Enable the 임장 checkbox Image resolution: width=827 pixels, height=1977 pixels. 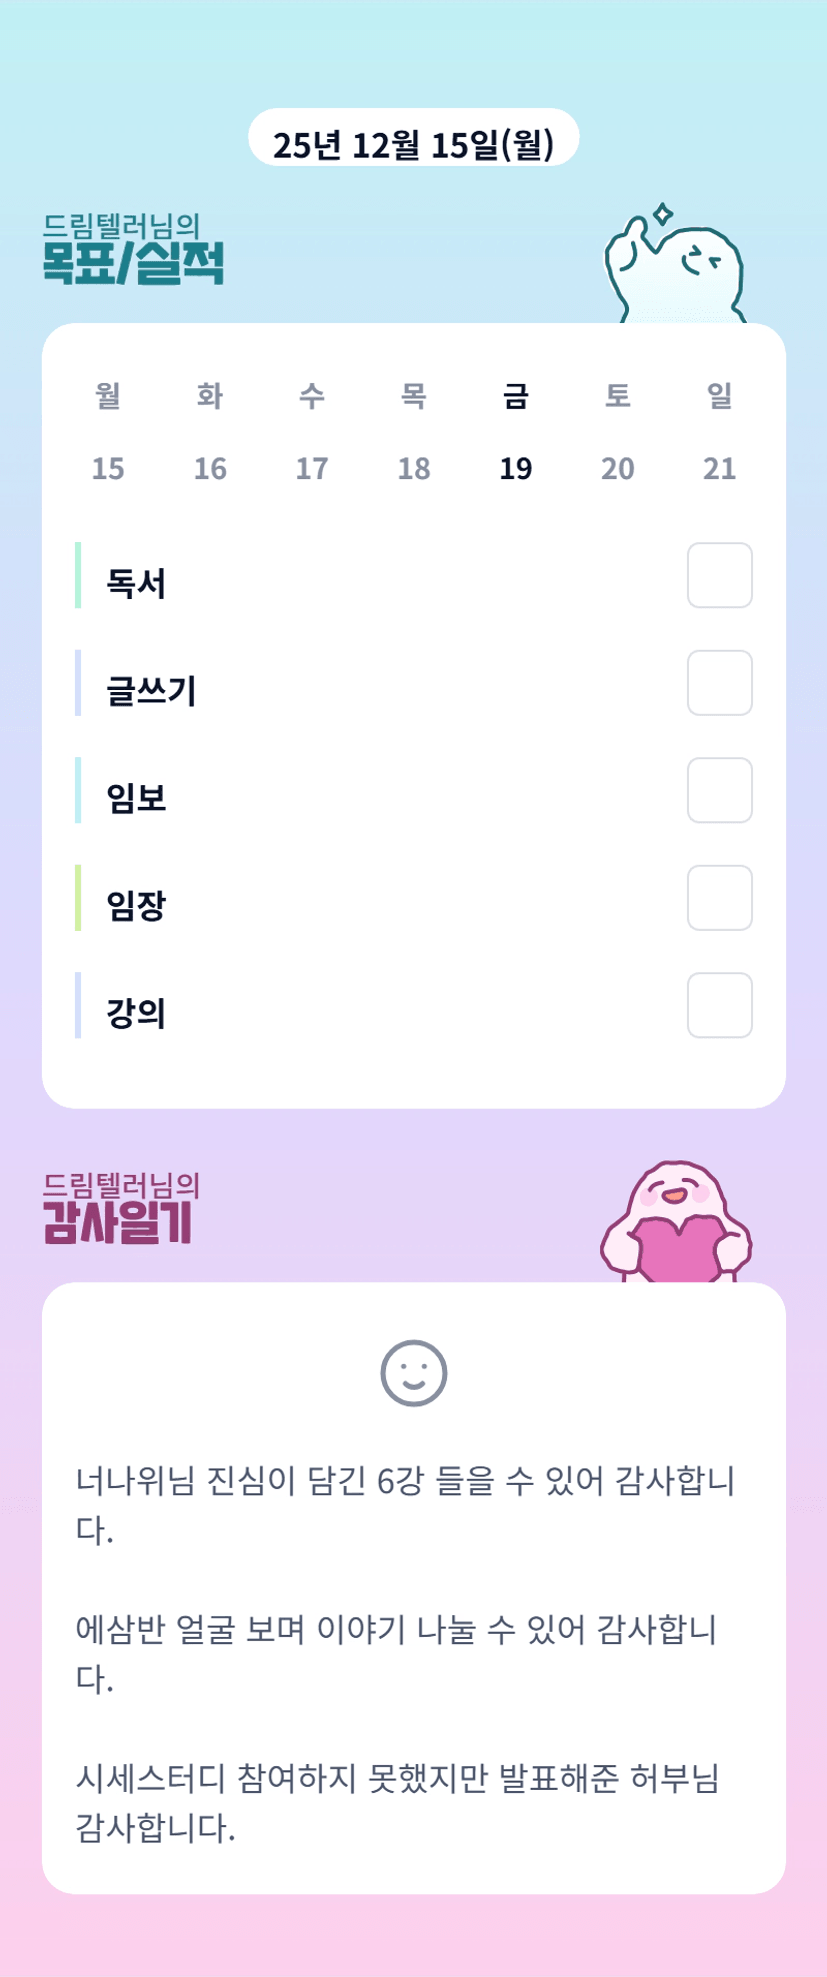click(719, 898)
